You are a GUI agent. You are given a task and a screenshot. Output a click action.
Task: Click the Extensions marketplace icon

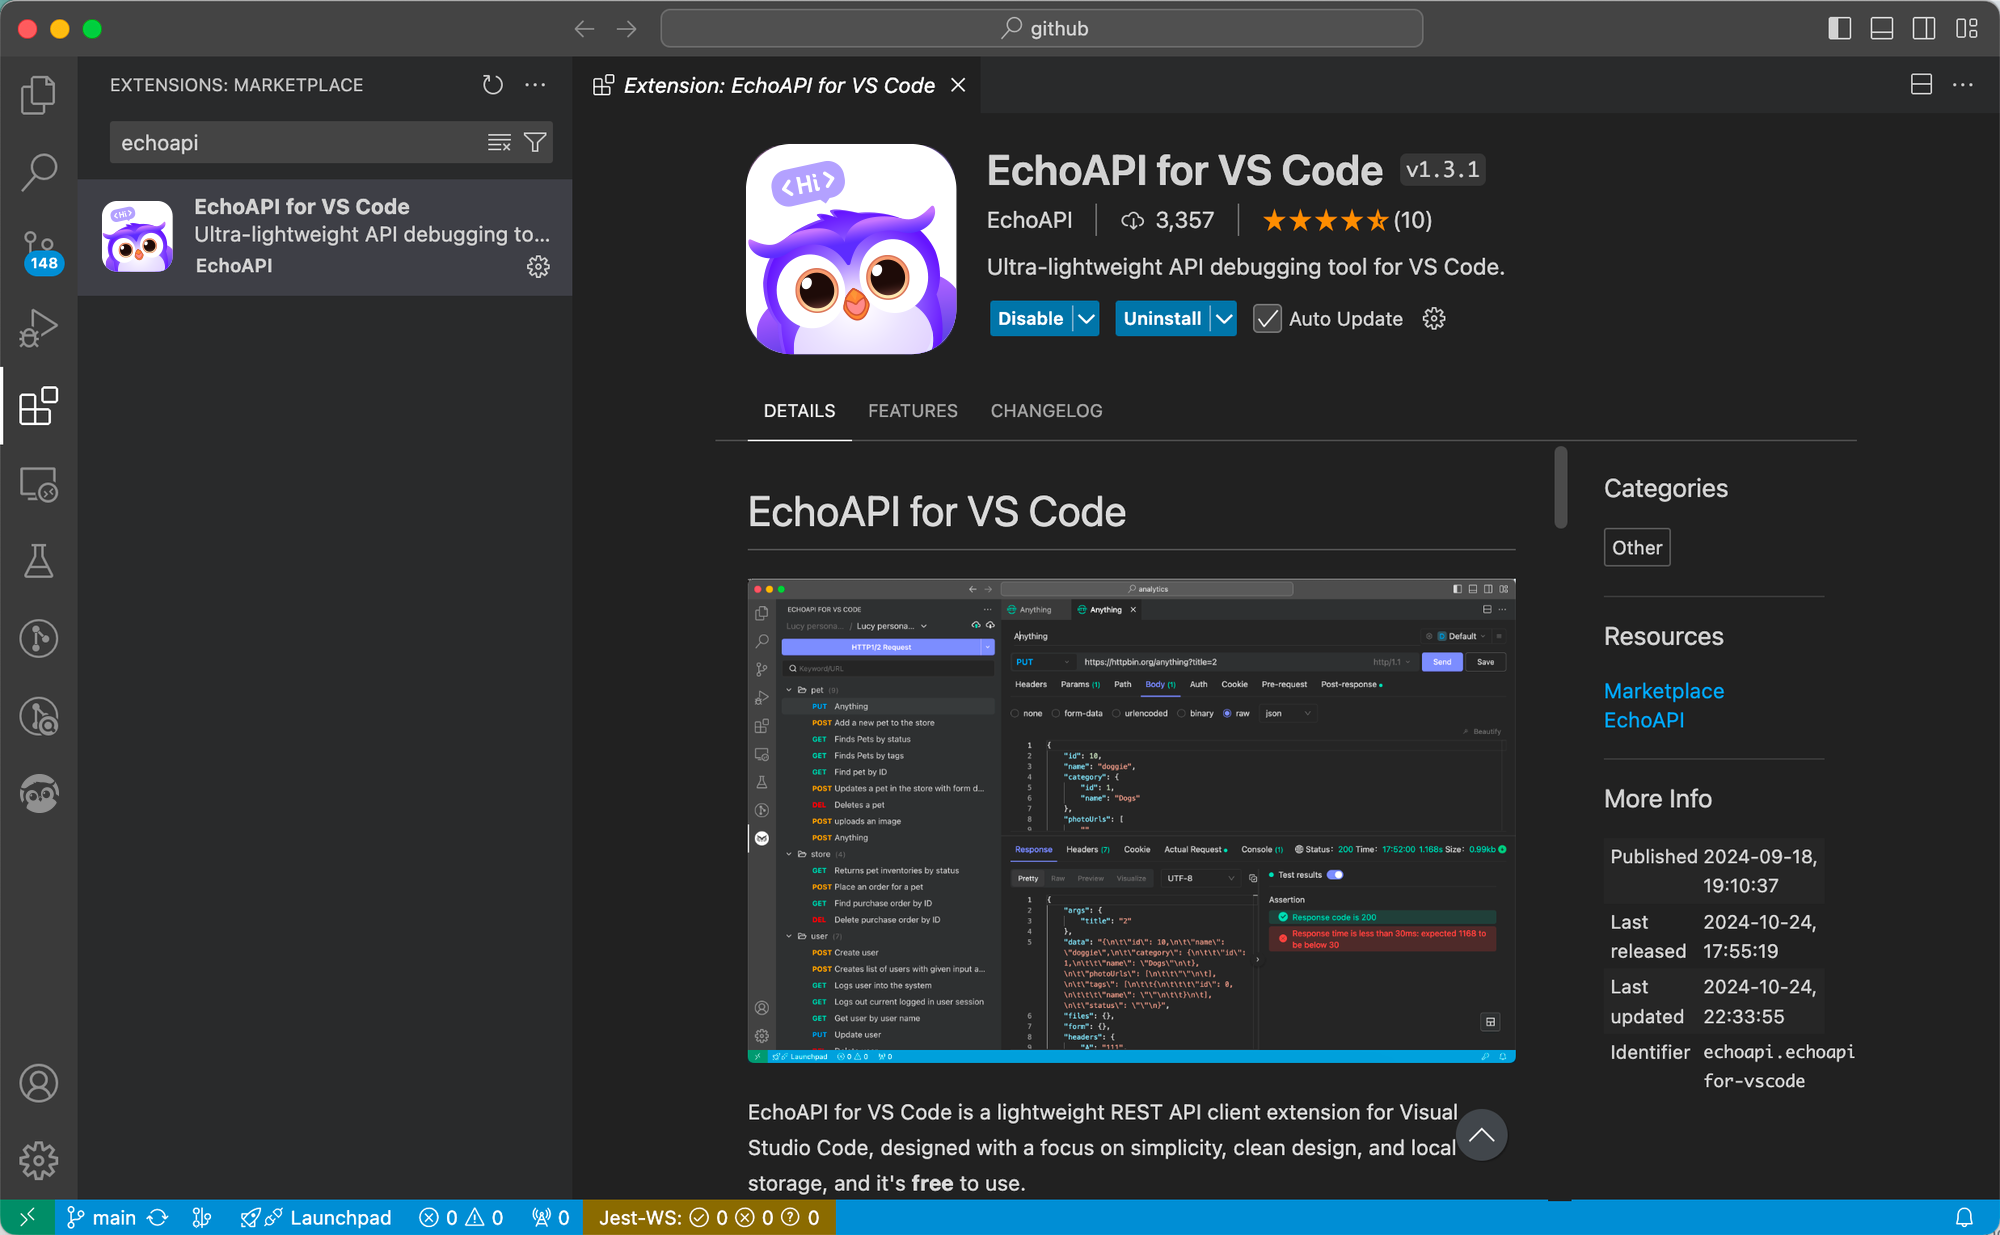[x=39, y=406]
